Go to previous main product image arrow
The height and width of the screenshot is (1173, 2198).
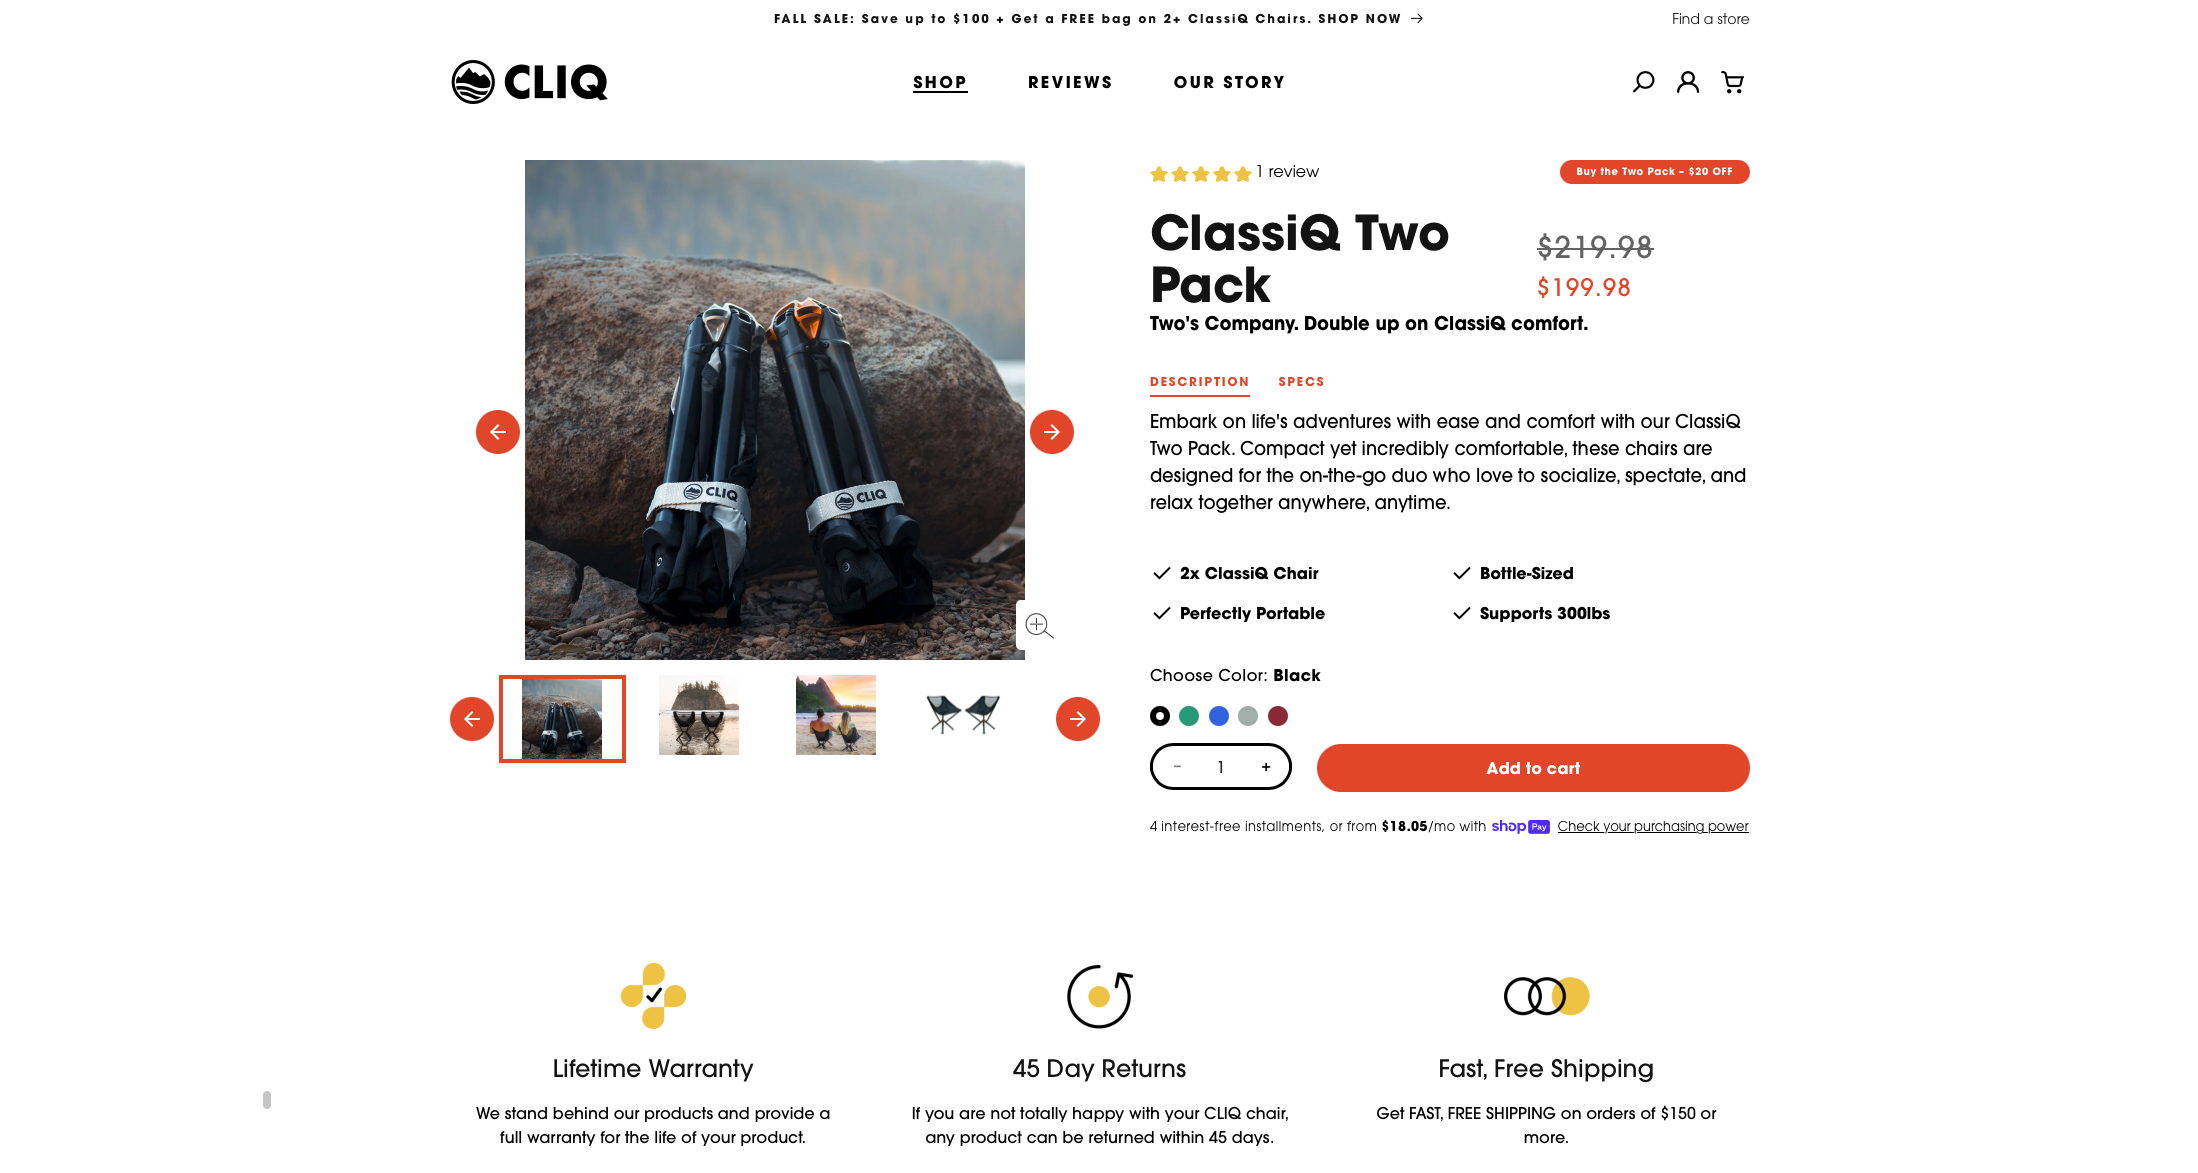pos(498,432)
